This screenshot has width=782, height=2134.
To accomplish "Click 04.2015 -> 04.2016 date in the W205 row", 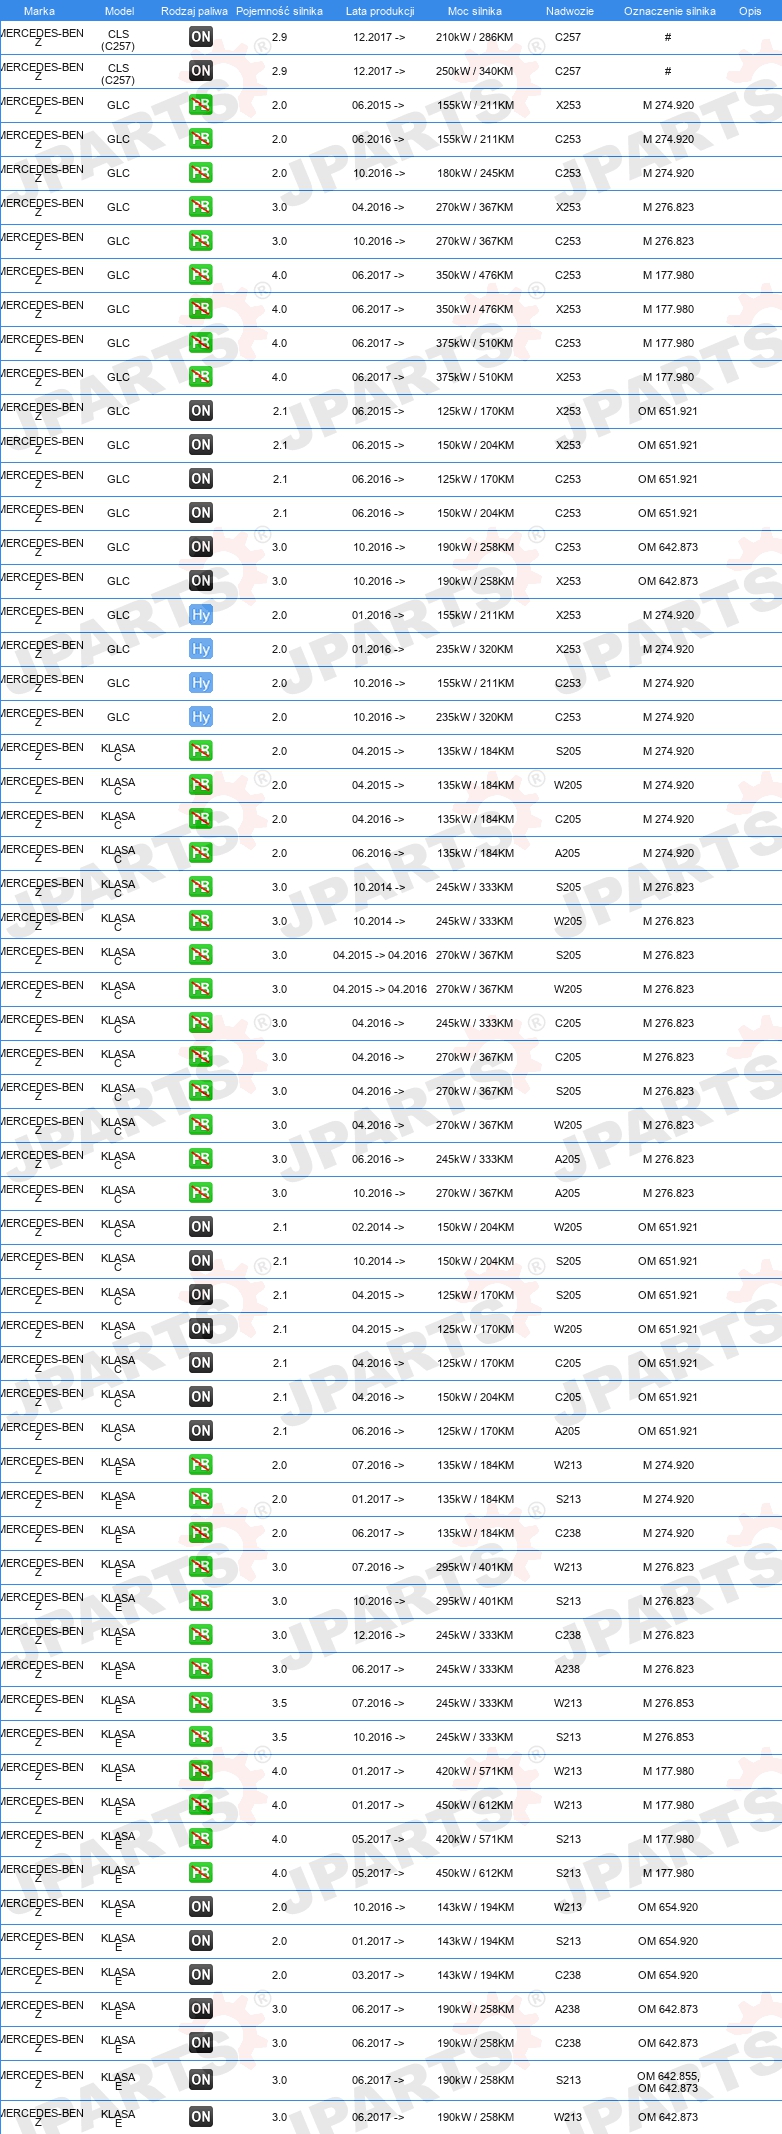I will tap(380, 989).
